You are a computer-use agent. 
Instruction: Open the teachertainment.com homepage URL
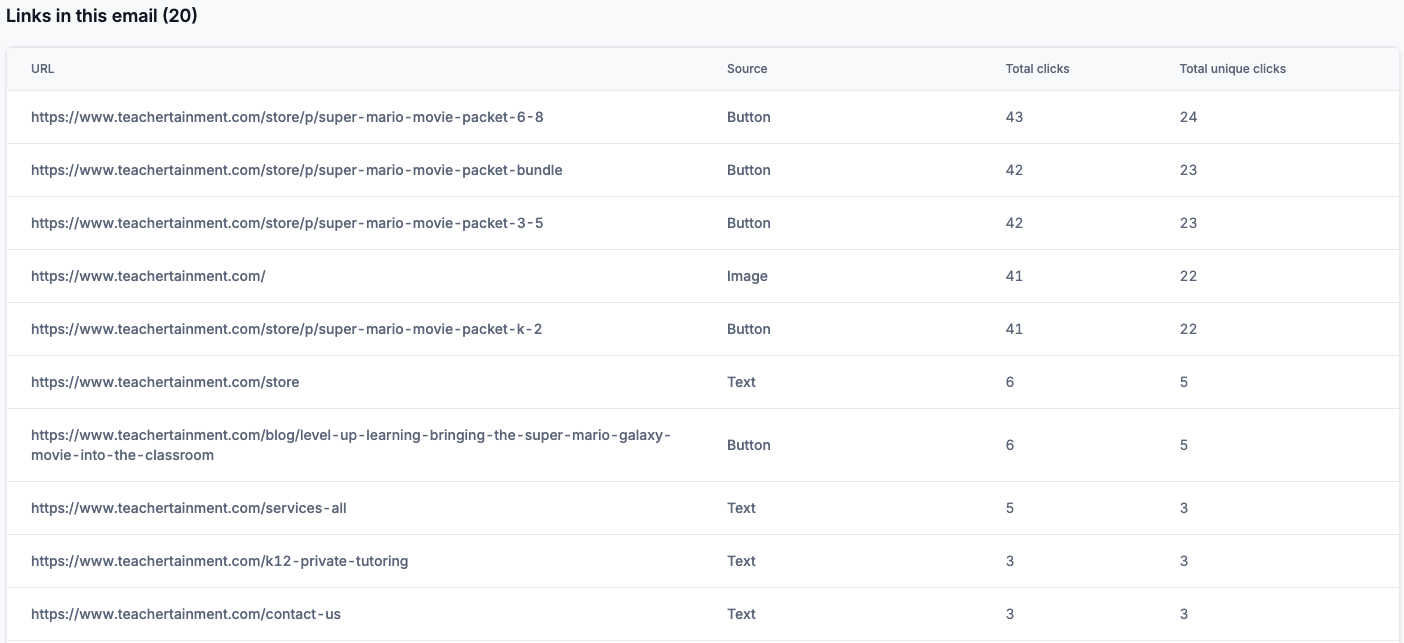point(148,276)
